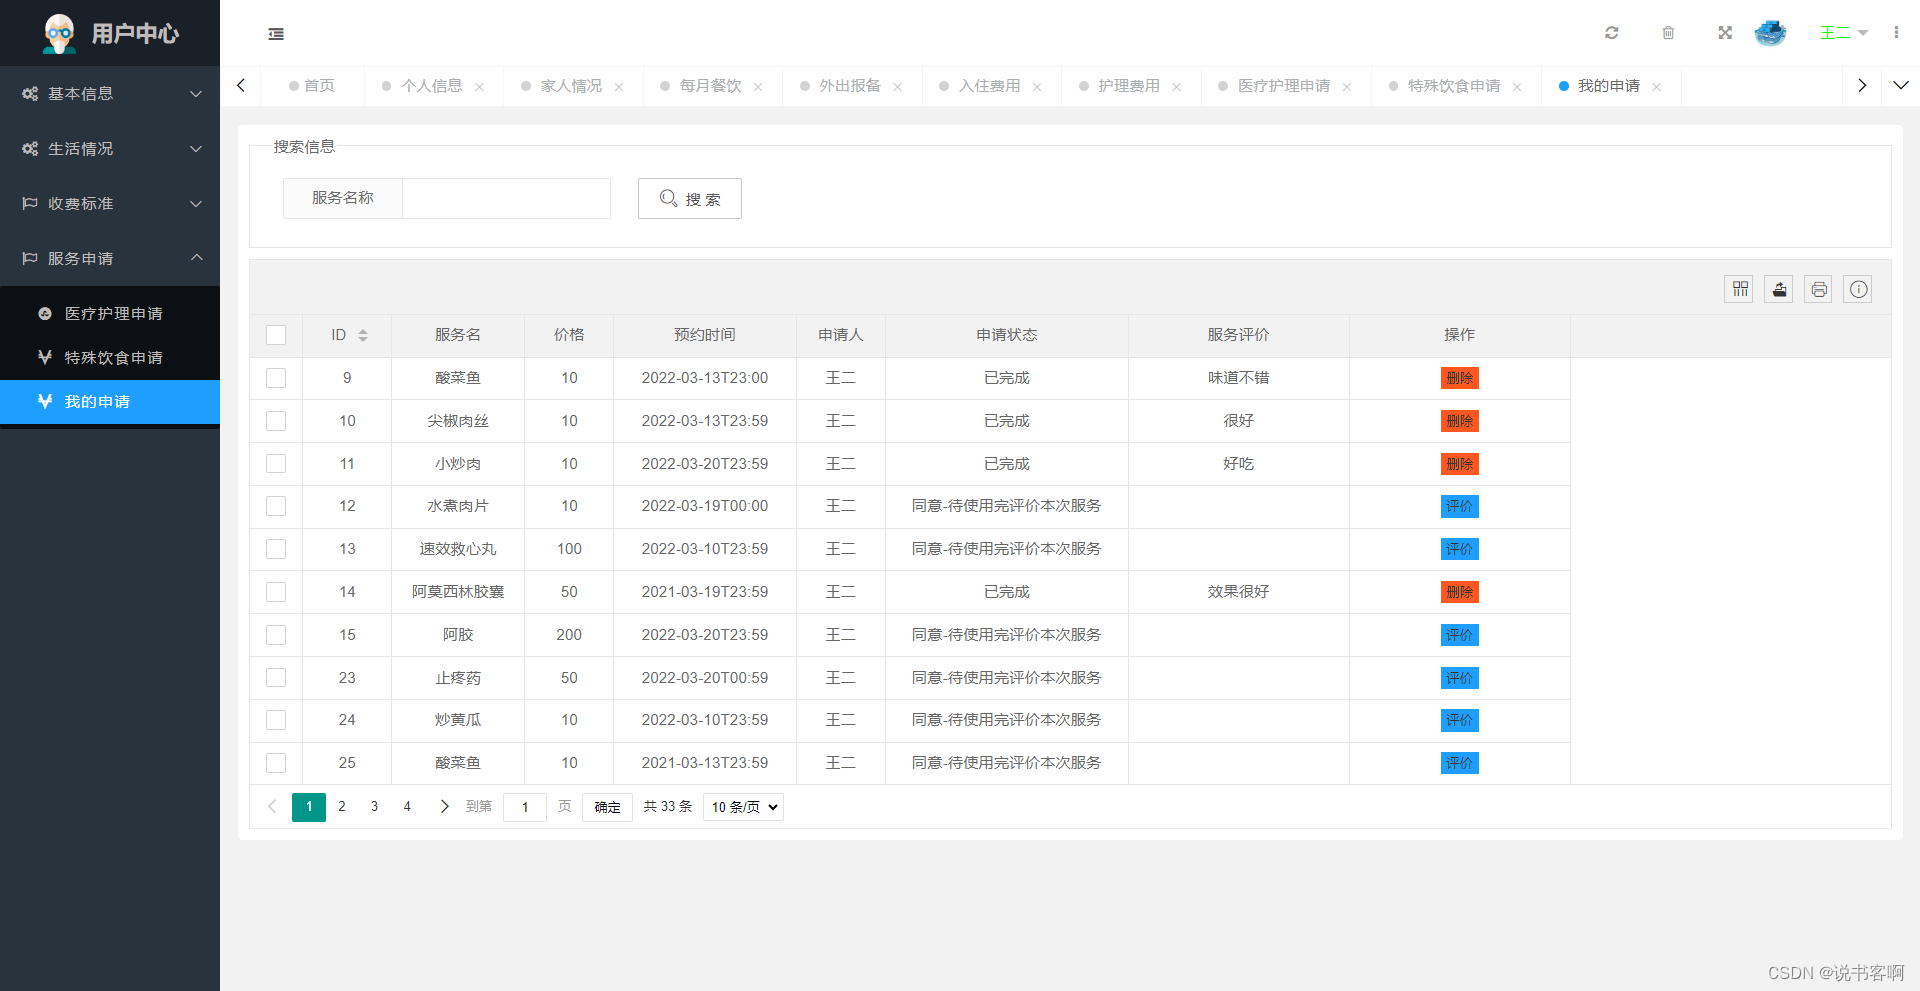The width and height of the screenshot is (1920, 991).
Task: Close the 医疗护理申请 tab
Action: coord(1347,87)
